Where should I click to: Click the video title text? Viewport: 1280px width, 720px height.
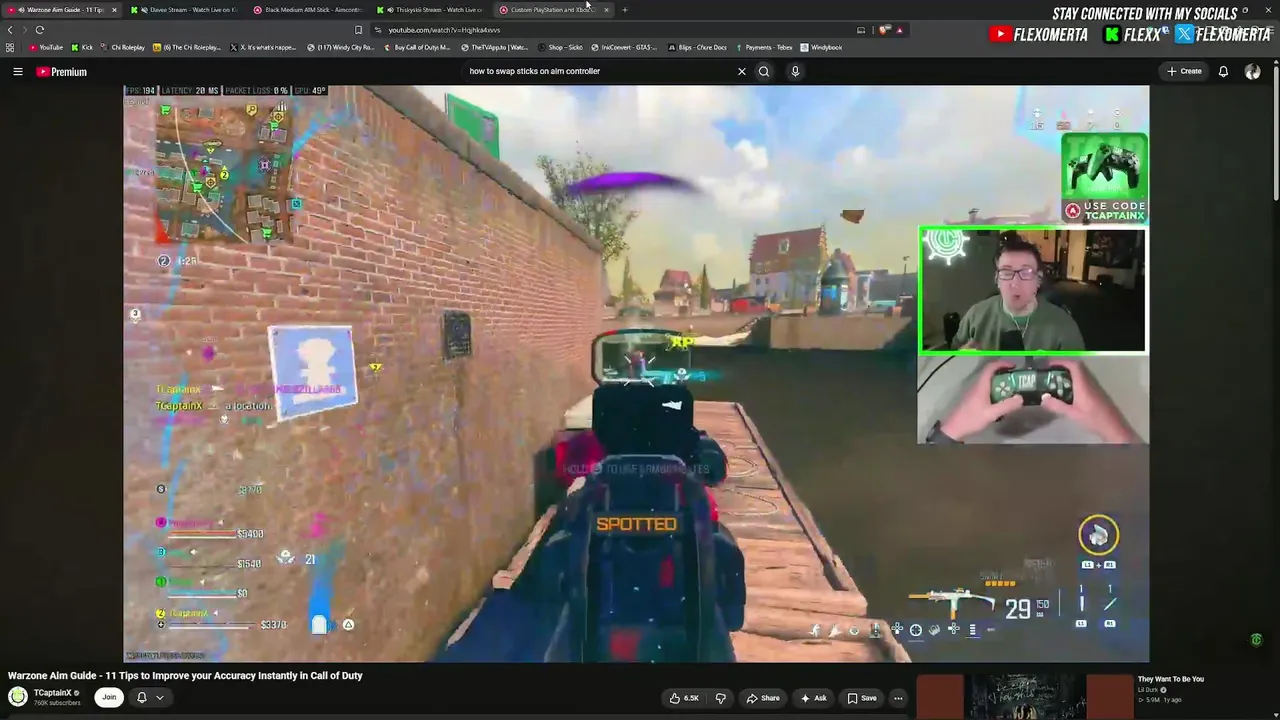[185, 675]
